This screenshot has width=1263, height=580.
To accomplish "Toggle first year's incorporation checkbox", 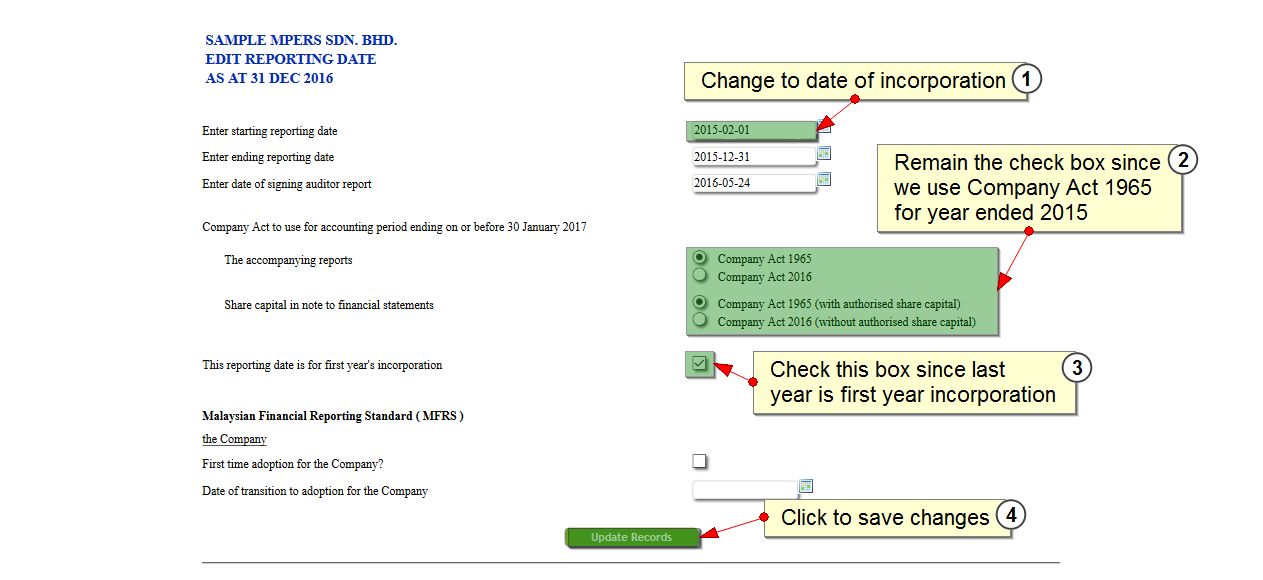I will (699, 364).
